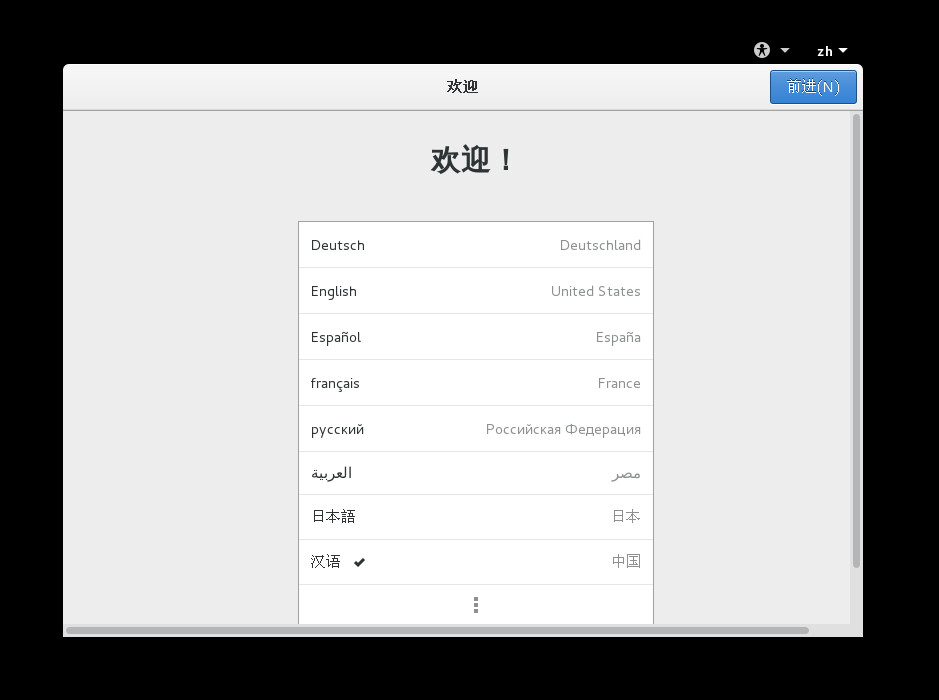
Task: Click the vertical scrollbar on the right
Action: click(x=856, y=340)
